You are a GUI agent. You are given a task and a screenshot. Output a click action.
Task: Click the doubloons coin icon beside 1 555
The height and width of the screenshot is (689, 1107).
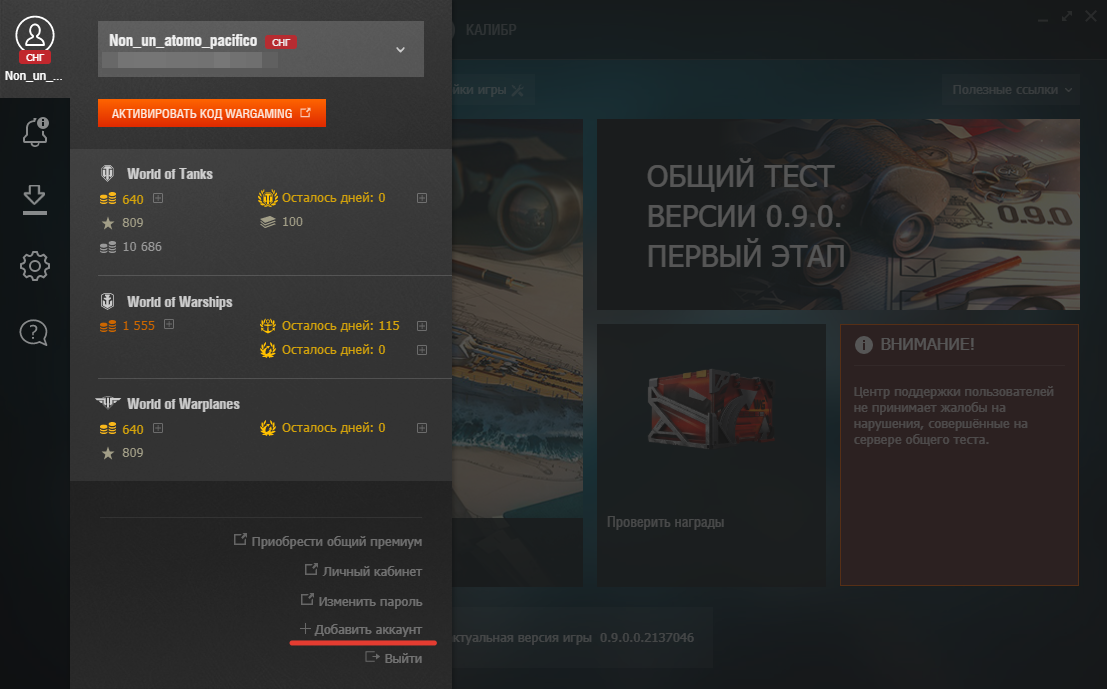point(108,326)
